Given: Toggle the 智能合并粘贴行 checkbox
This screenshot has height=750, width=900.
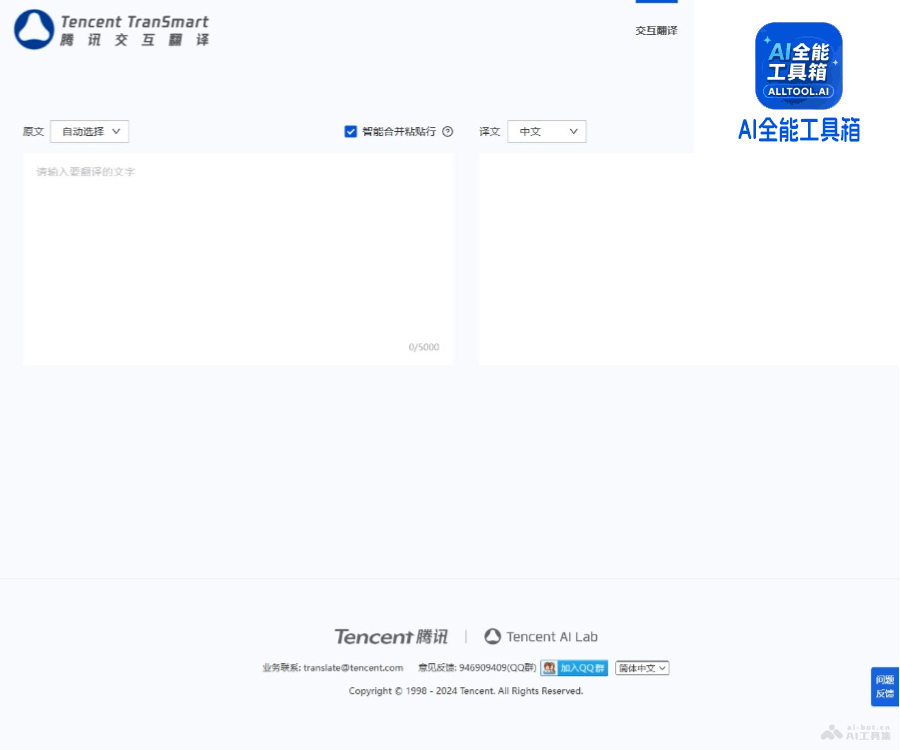Looking at the screenshot, I should pos(350,131).
